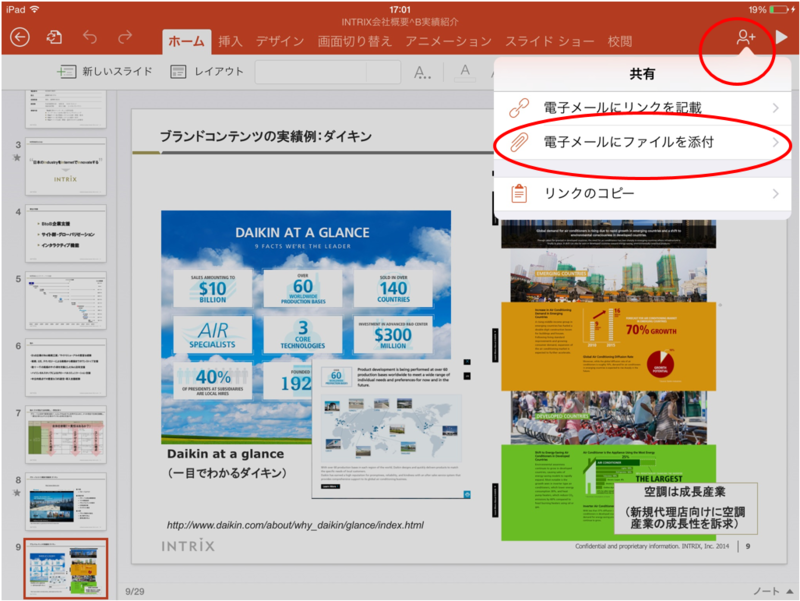Open the デザイン tab
Screen dimensions: 800x601
280,41
